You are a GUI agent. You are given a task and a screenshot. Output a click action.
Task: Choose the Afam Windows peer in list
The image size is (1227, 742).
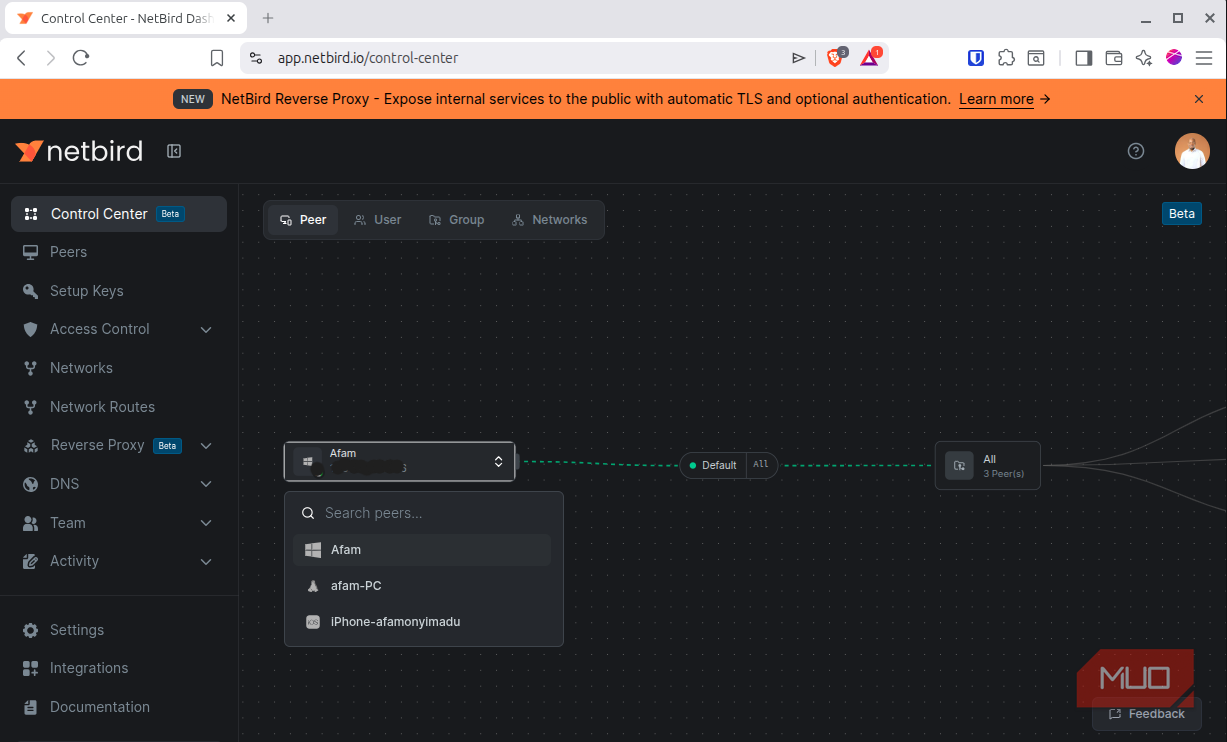click(x=422, y=550)
